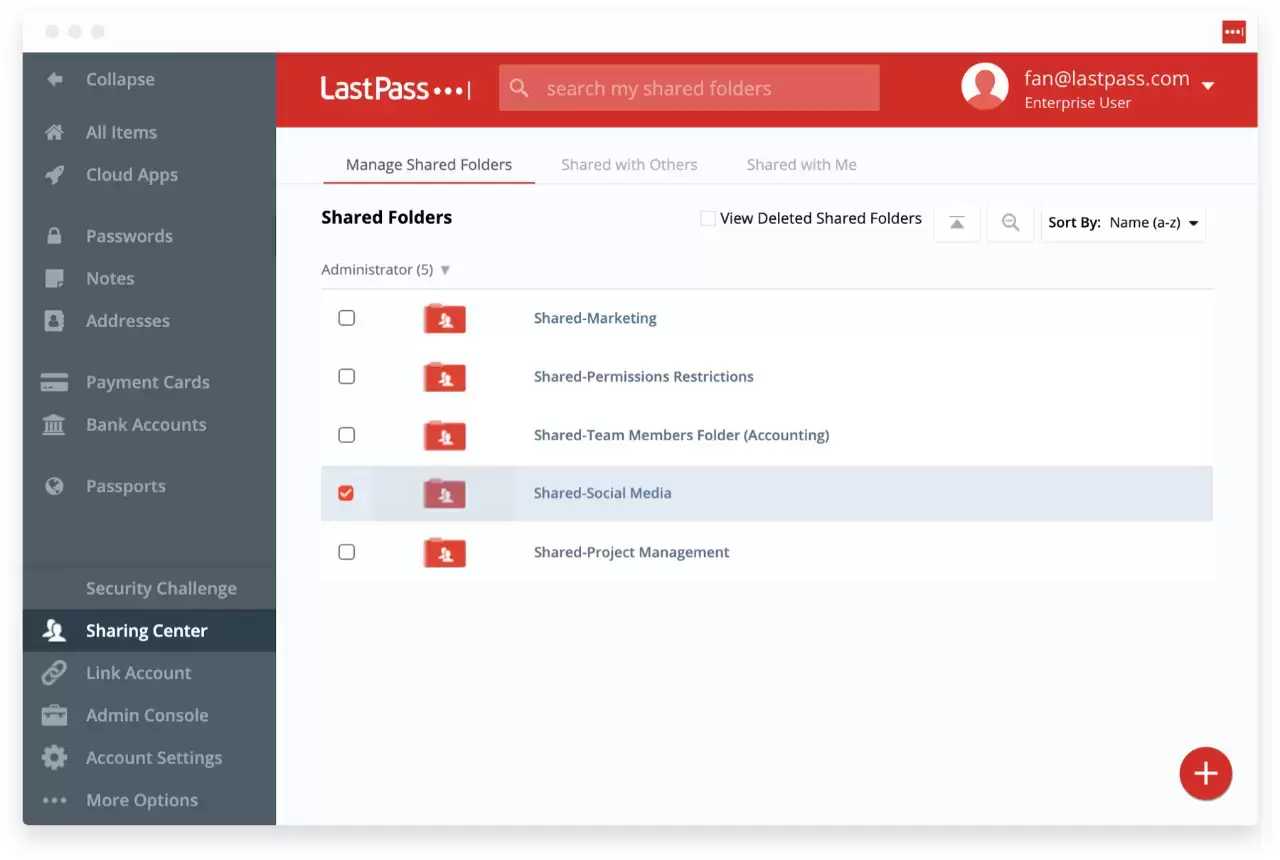Click the Account Settings gear icon
1280x860 pixels.
point(55,758)
